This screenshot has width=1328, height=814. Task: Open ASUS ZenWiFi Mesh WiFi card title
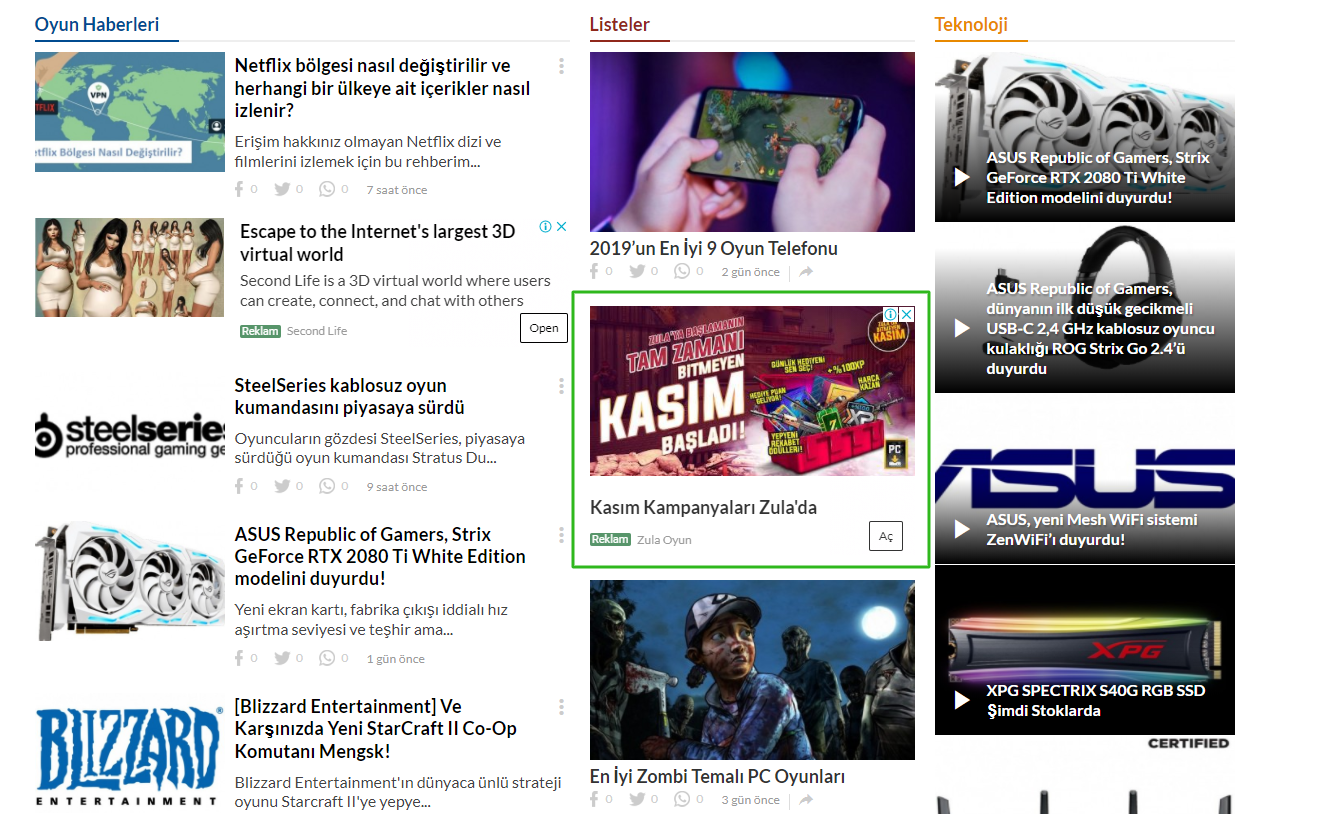(1092, 529)
